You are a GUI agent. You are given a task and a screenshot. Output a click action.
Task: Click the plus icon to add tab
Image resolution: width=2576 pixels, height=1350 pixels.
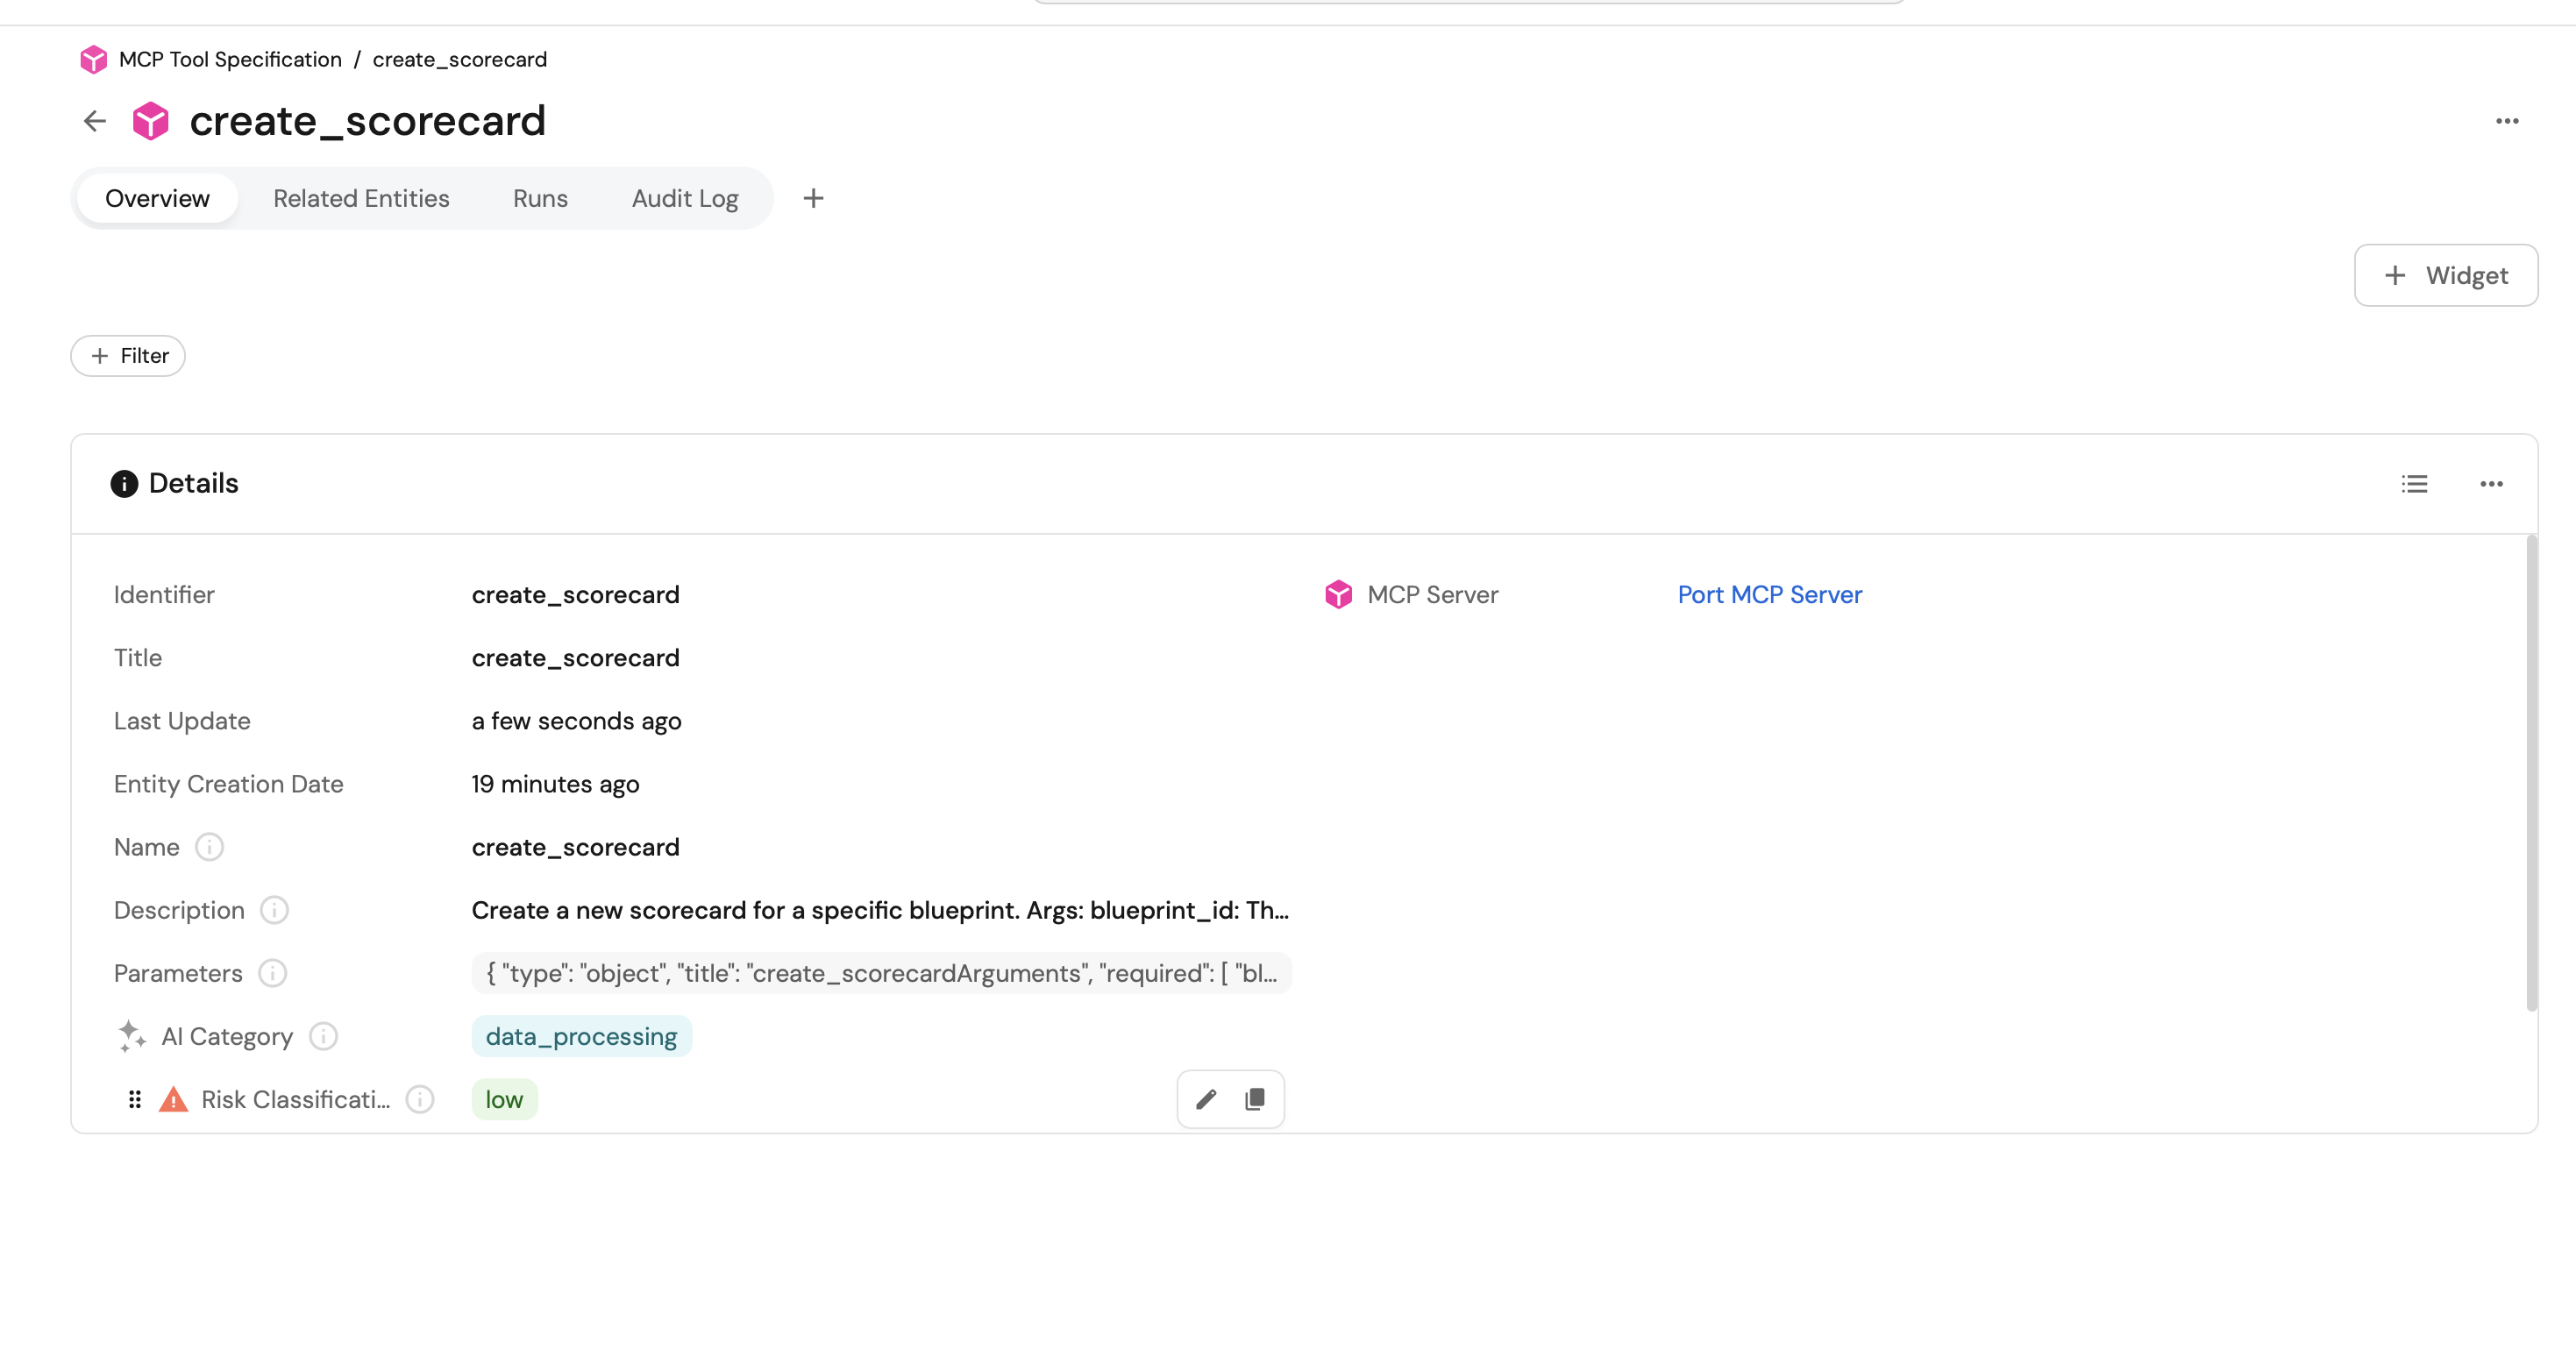(813, 198)
